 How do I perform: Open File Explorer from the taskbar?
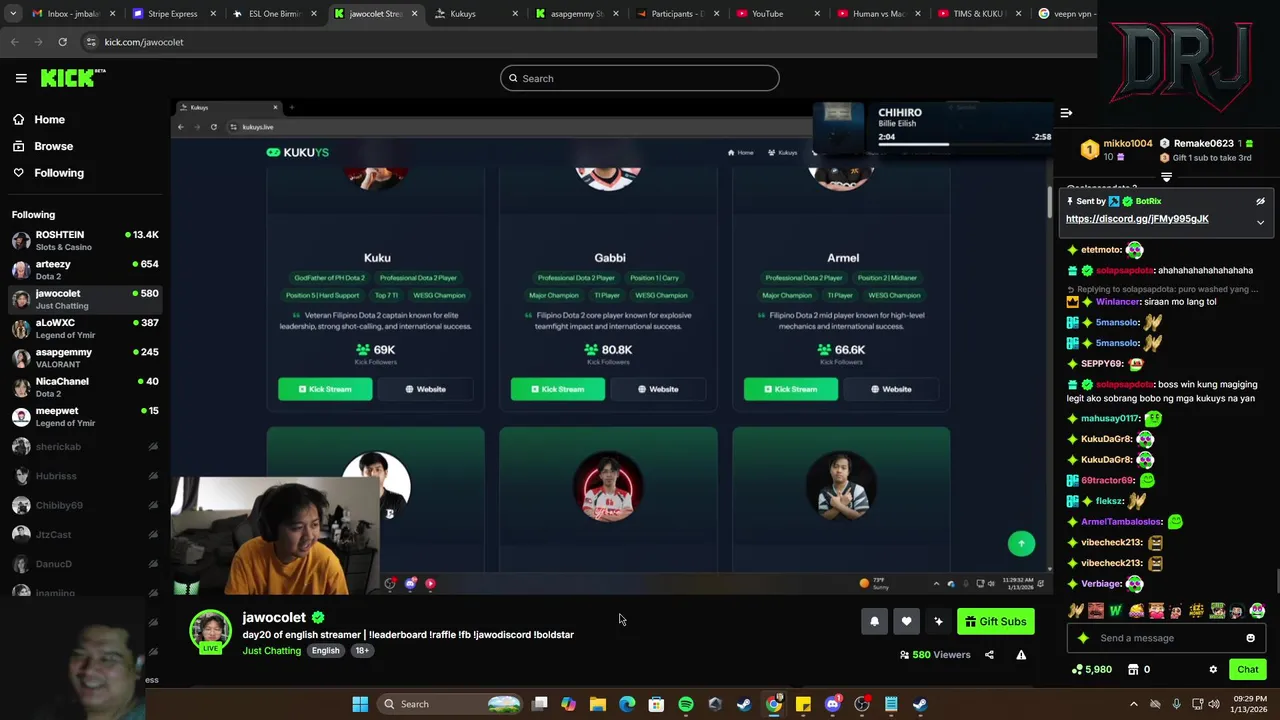click(598, 704)
